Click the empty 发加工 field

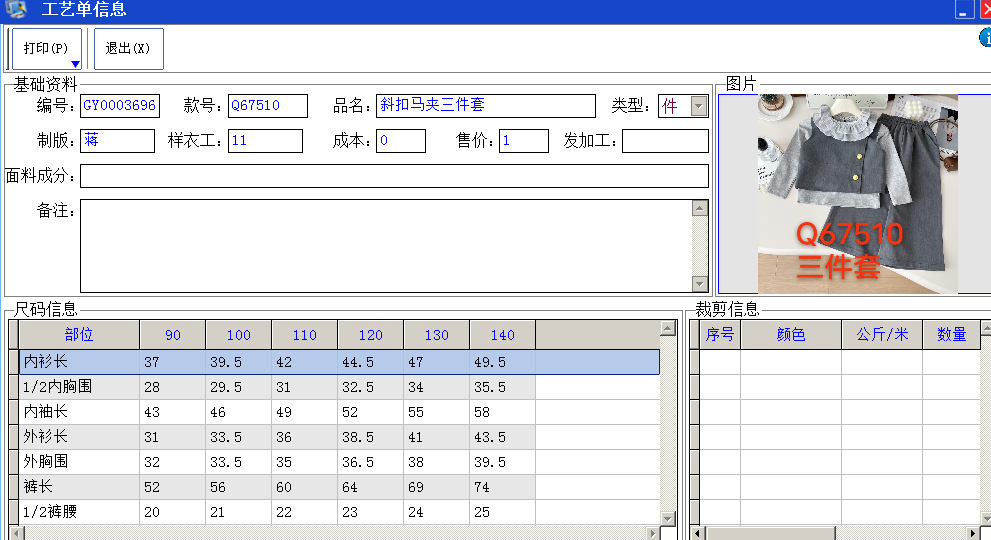point(665,141)
